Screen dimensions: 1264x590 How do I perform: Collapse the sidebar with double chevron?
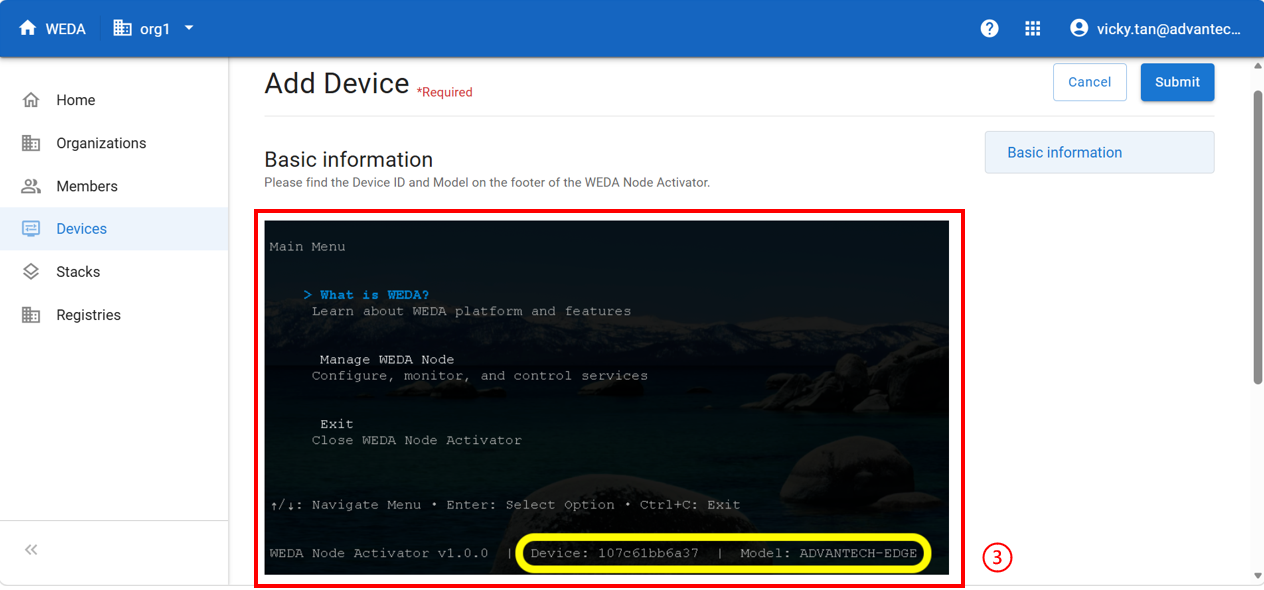(31, 550)
